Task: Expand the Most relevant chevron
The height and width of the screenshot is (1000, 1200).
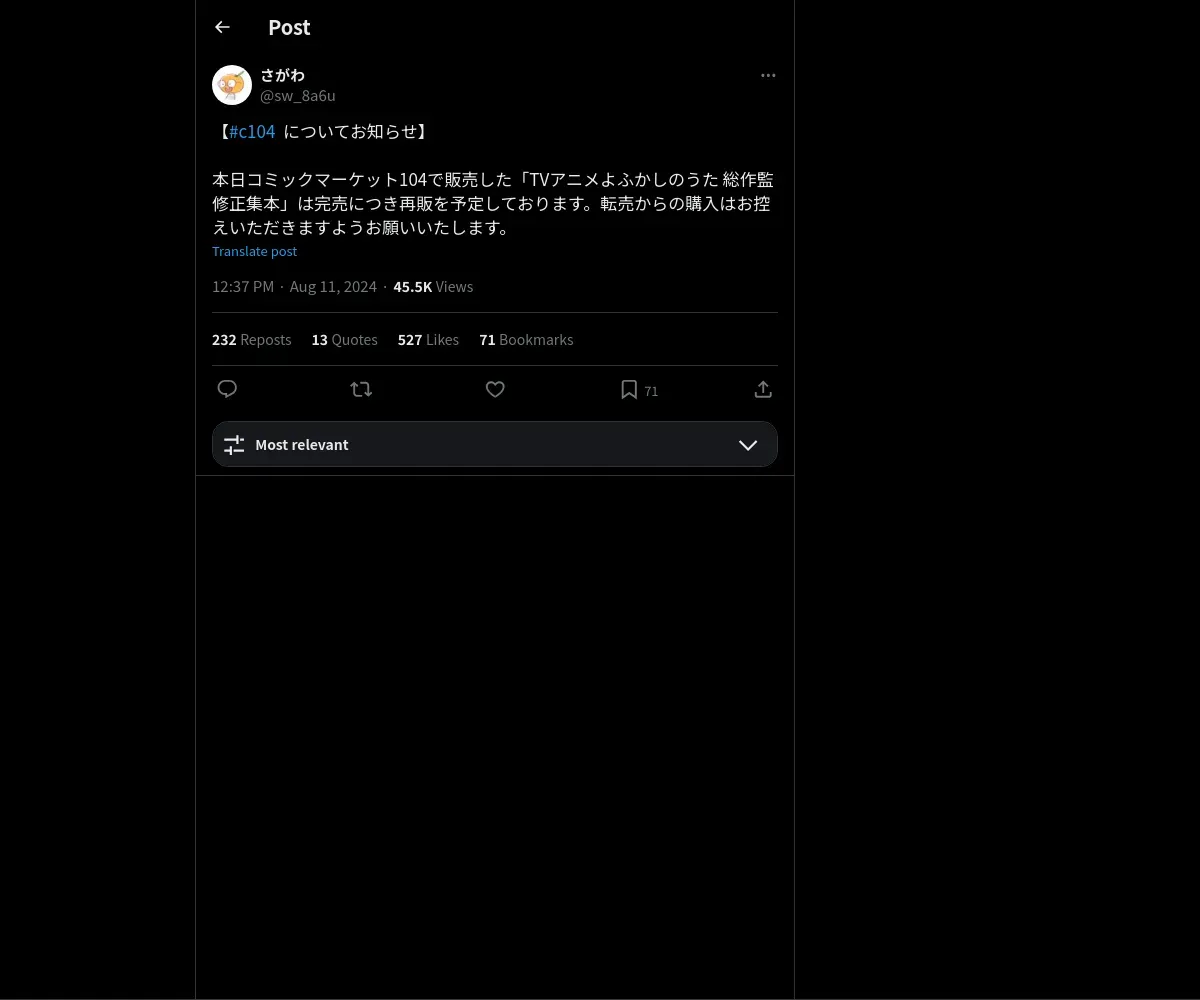Action: (x=748, y=445)
